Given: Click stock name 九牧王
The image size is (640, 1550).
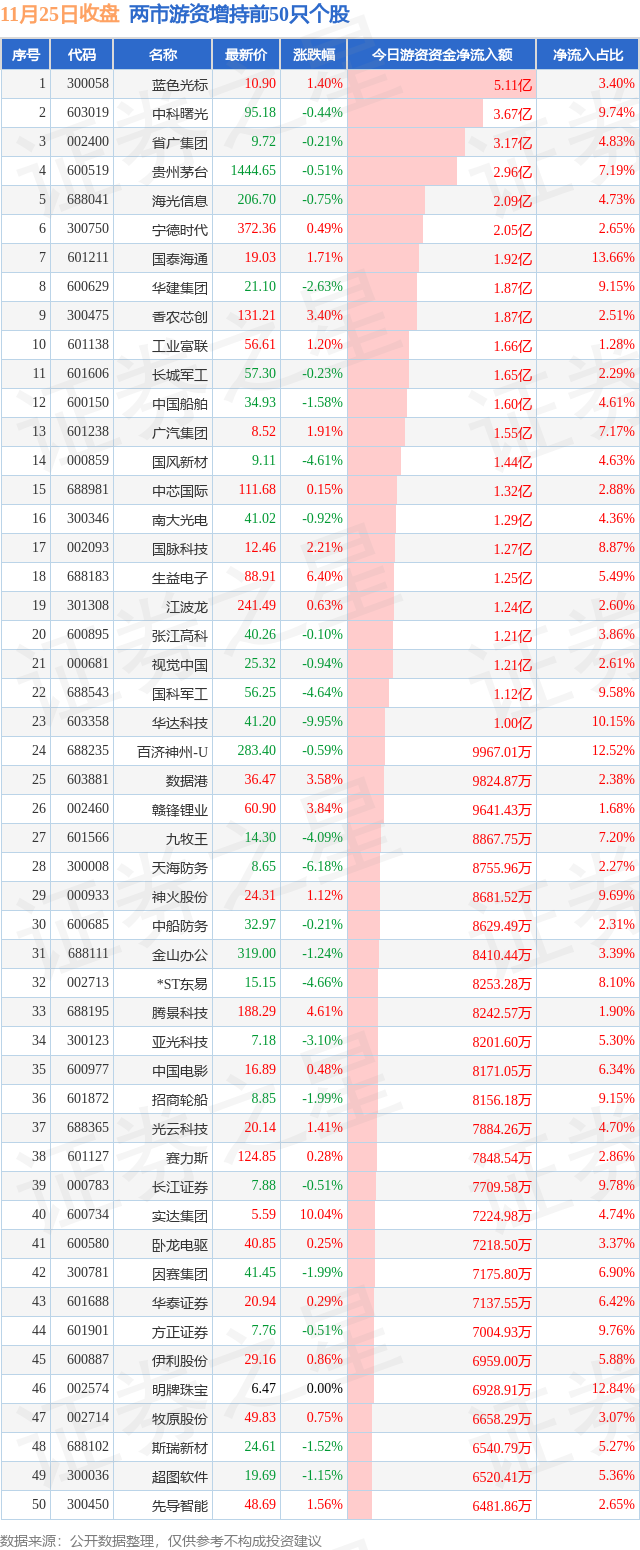Looking at the screenshot, I should click(x=187, y=838).
